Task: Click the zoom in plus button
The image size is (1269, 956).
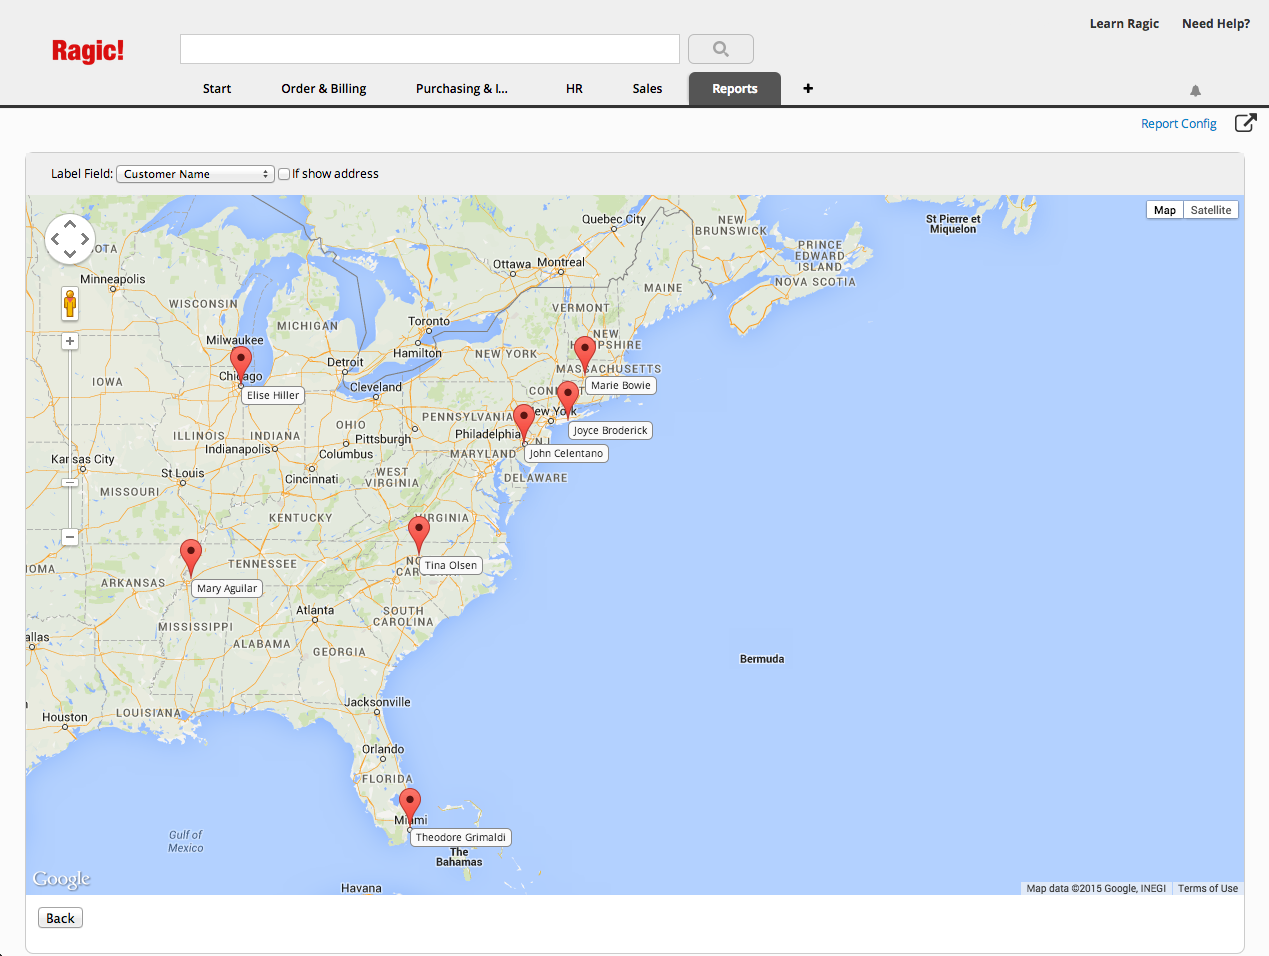Action: [70, 341]
